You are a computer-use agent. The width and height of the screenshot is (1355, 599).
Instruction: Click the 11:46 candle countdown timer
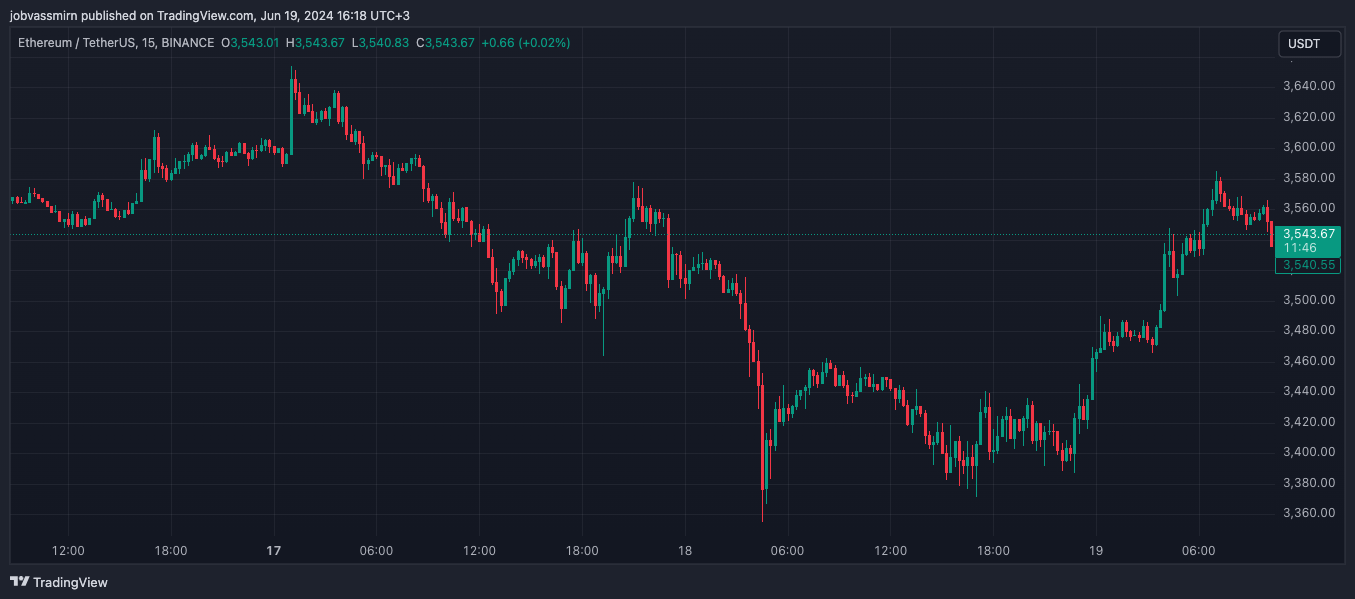[x=1300, y=248]
